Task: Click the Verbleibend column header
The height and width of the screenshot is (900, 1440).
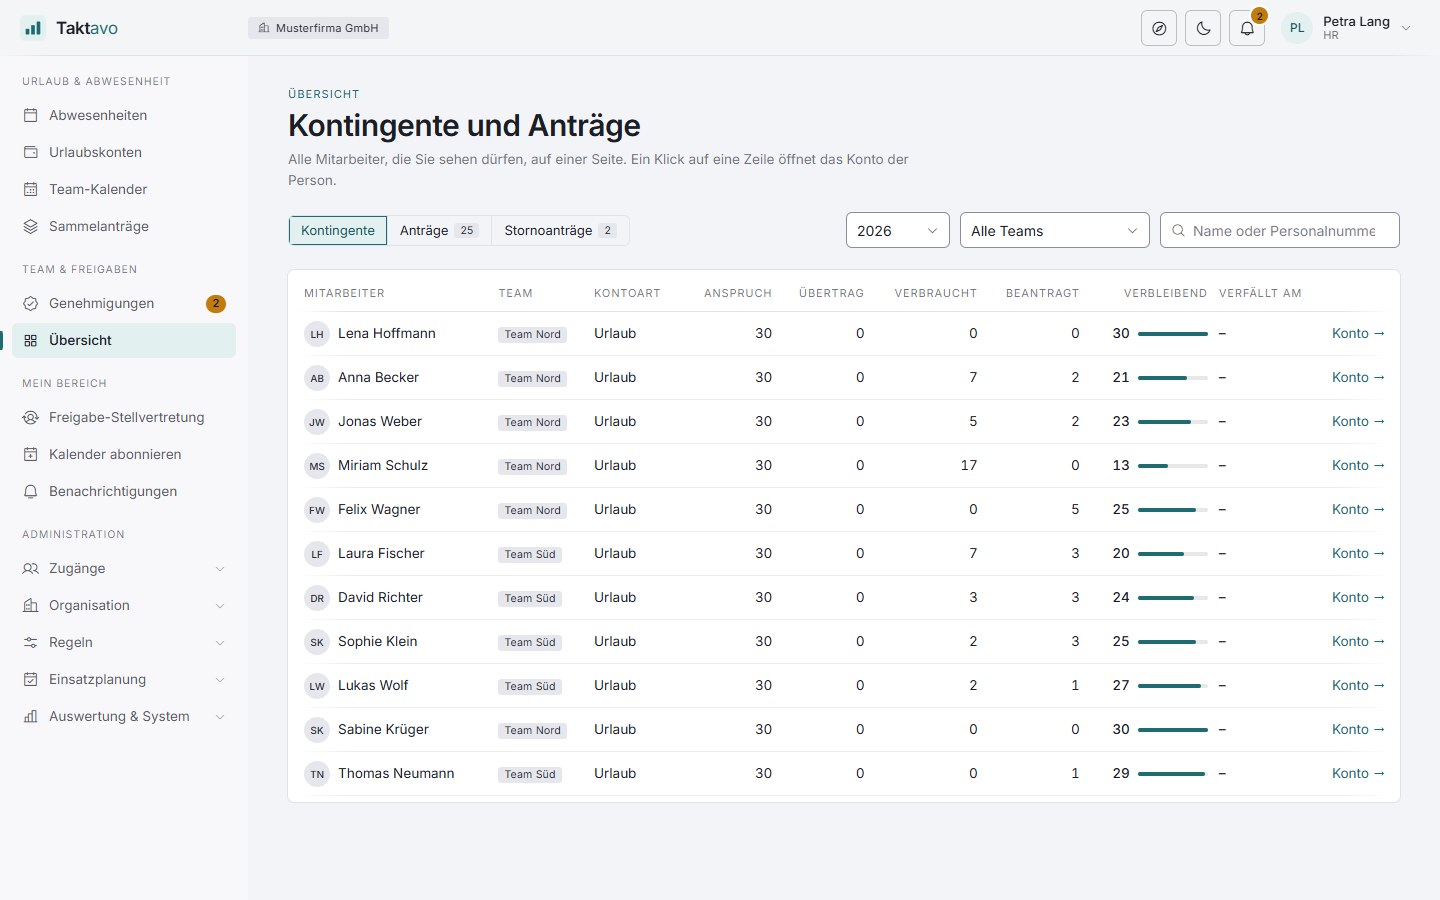Action: pos(1165,293)
